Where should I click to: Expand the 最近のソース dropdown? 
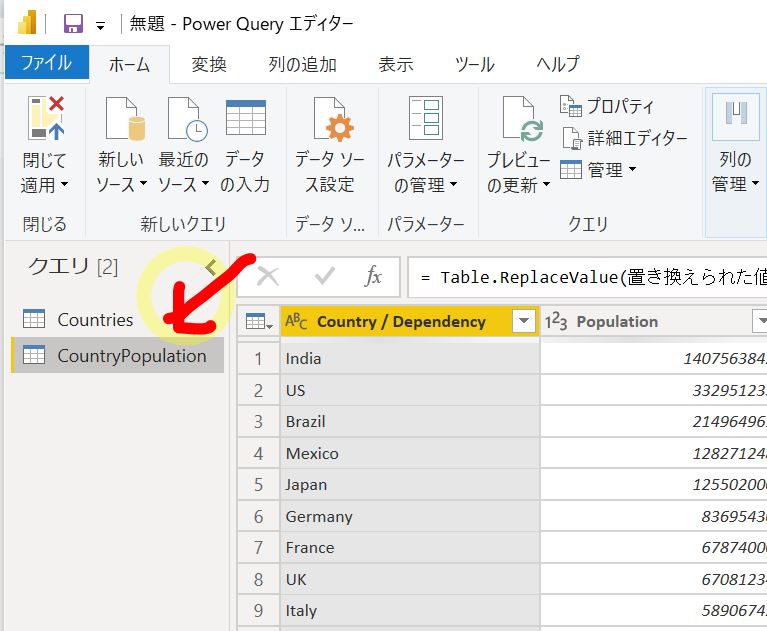coord(205,183)
